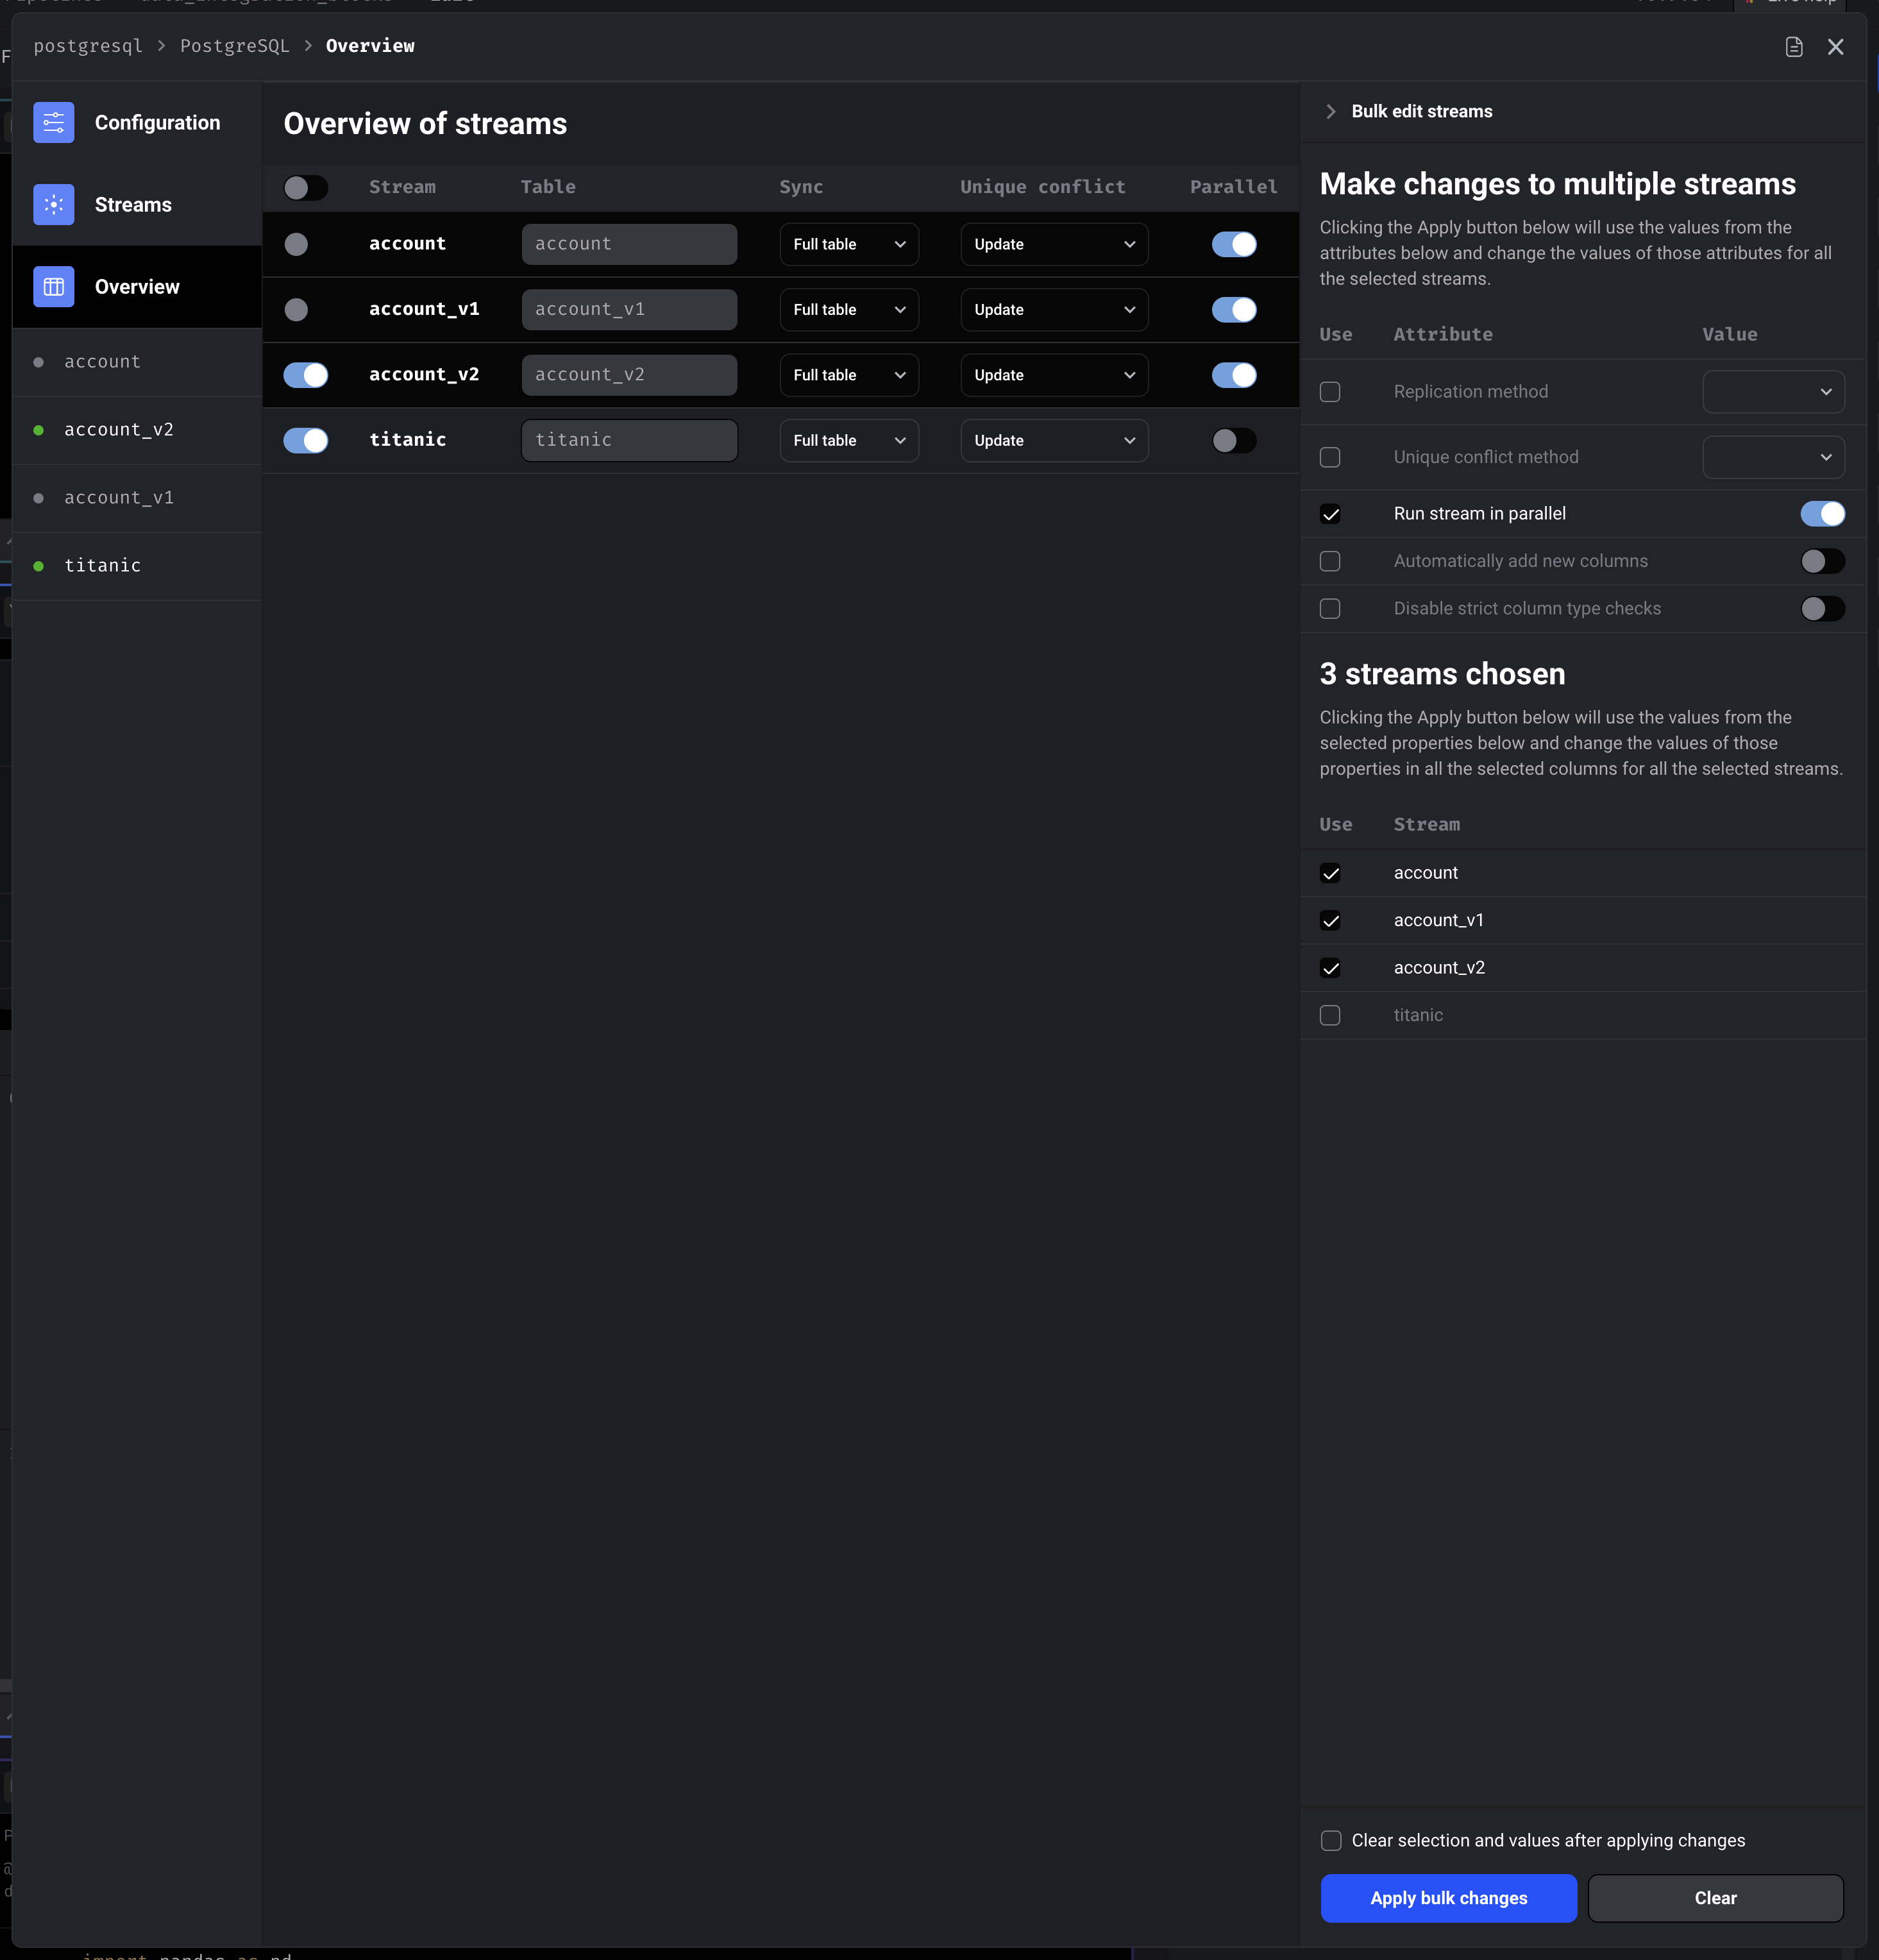Click the Unique conflict column header
Screen dimensions: 1879x1960
1042,187
